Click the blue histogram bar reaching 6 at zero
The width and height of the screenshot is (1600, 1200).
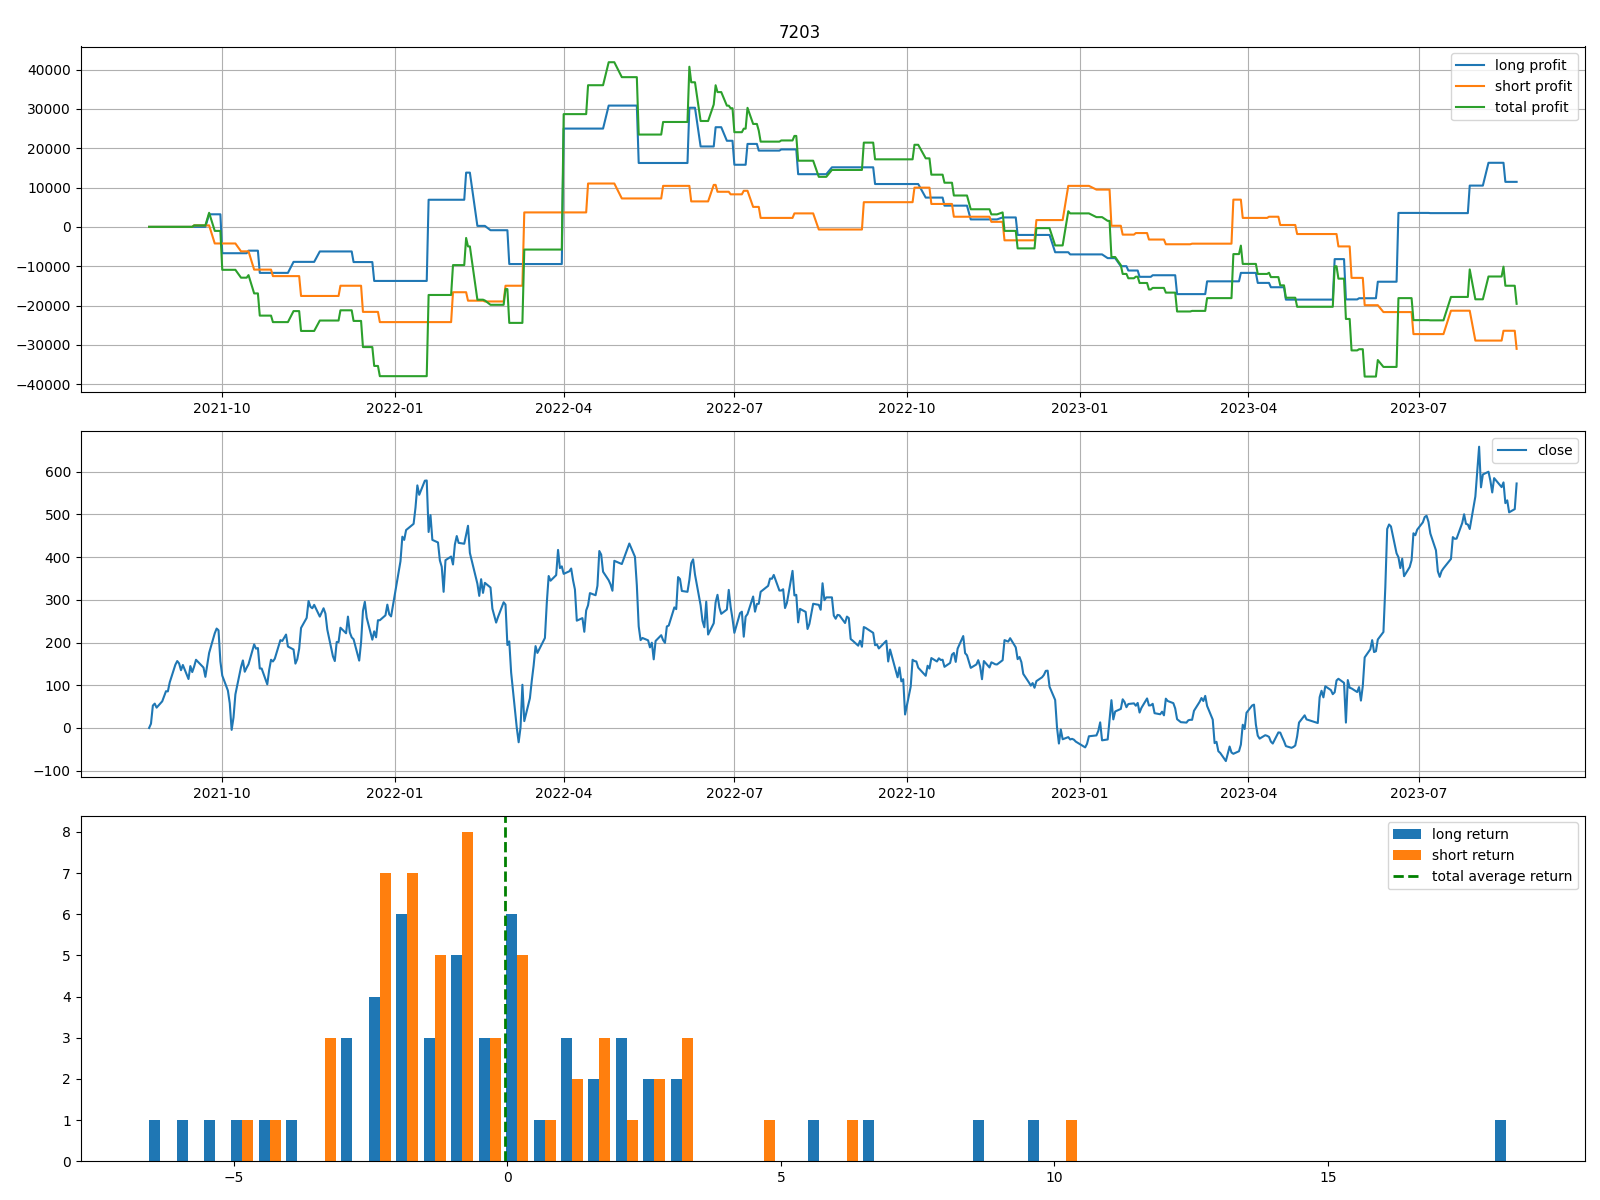(x=511, y=1037)
